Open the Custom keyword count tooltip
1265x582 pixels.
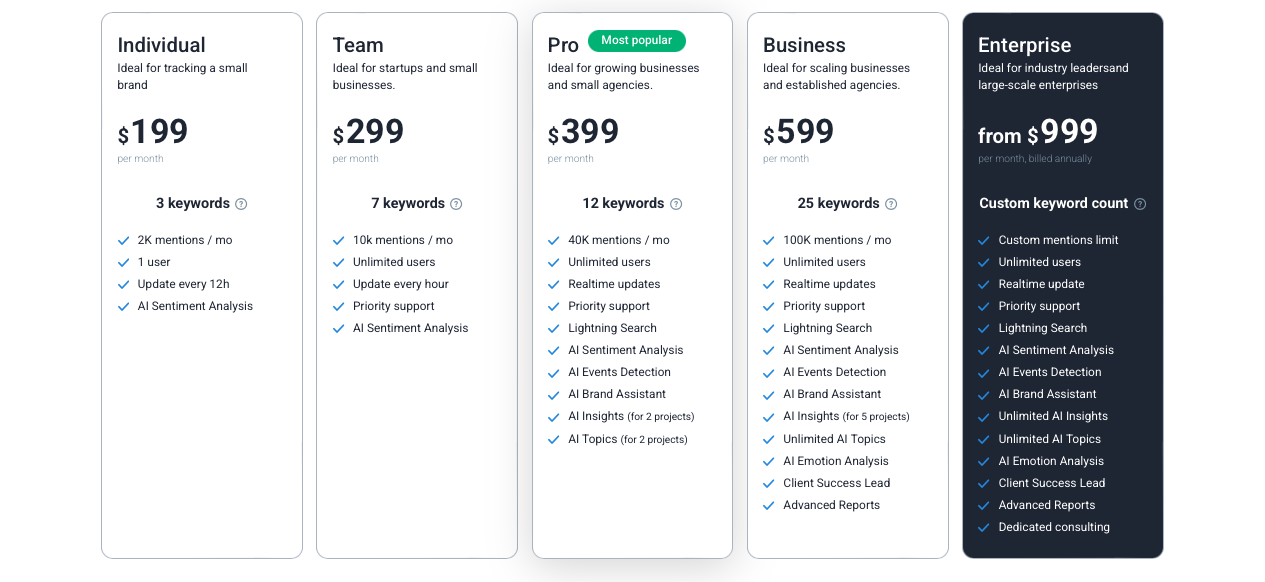point(1140,203)
